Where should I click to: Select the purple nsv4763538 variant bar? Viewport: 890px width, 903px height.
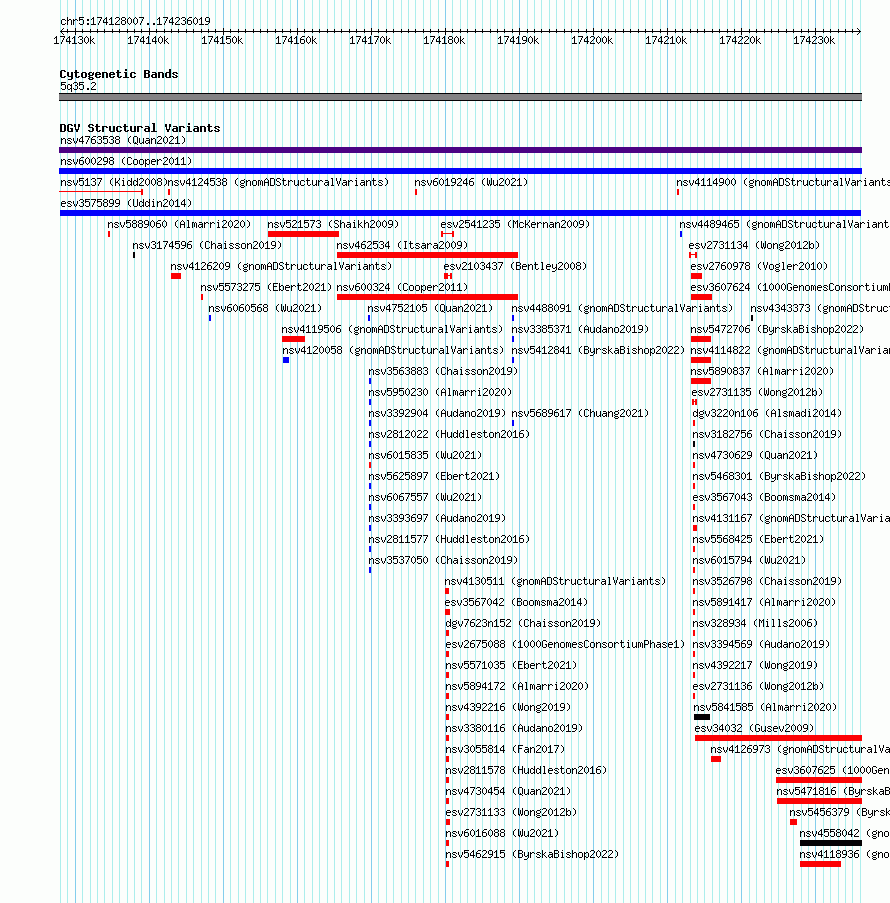click(460, 150)
